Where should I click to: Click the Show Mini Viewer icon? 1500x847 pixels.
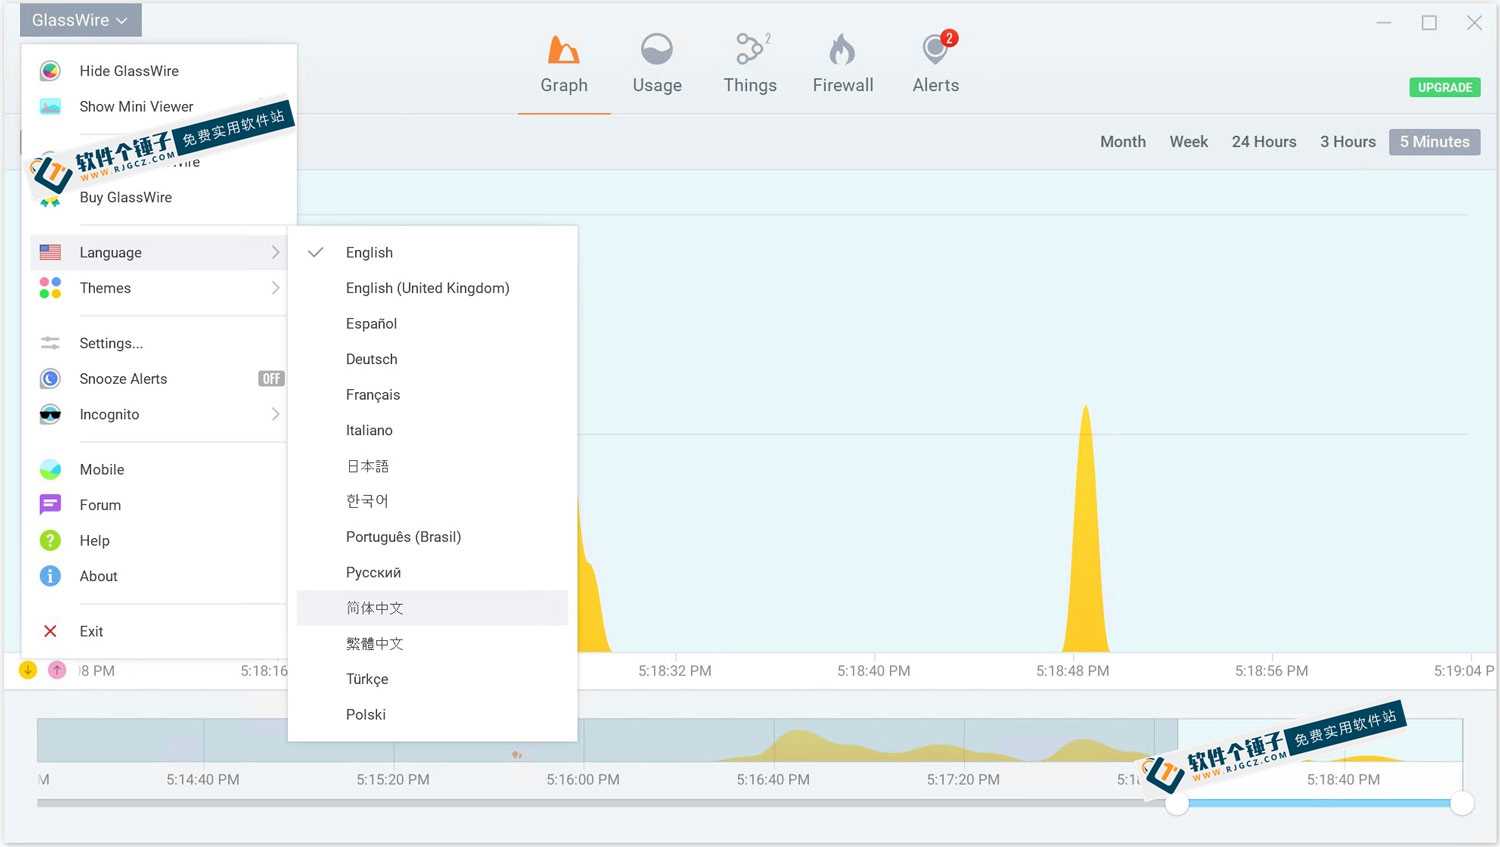(x=50, y=107)
